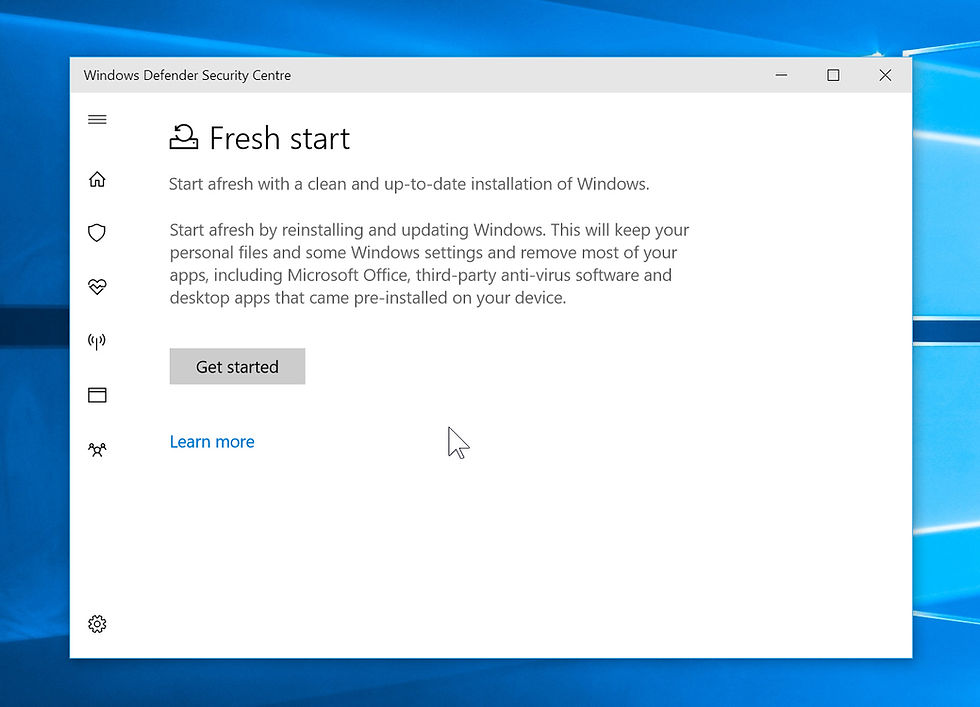Close the Windows Defender Security Centre window

[885, 75]
